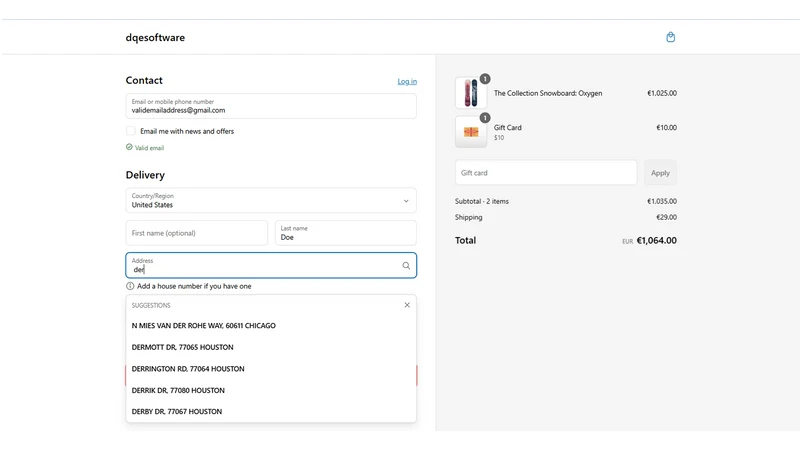Click Add a house number hint text
Screen dimensions: 800x450
pos(194,286)
